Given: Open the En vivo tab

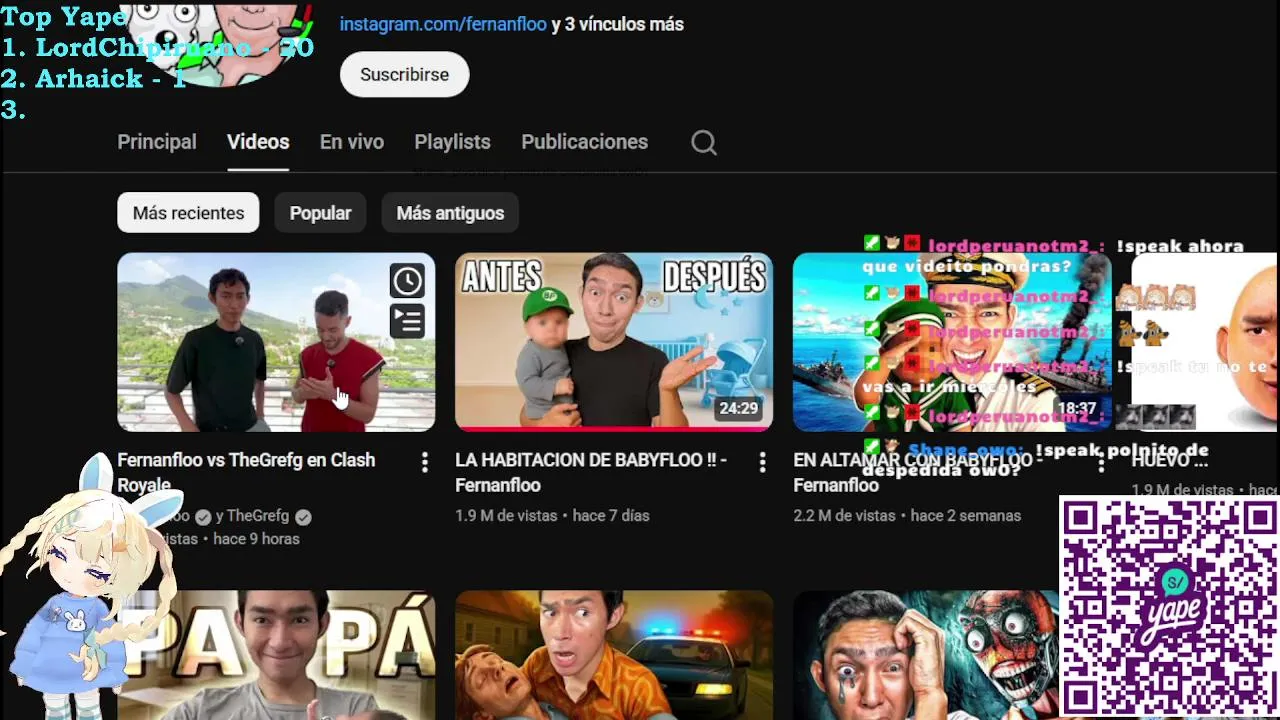Looking at the screenshot, I should pos(352,142).
